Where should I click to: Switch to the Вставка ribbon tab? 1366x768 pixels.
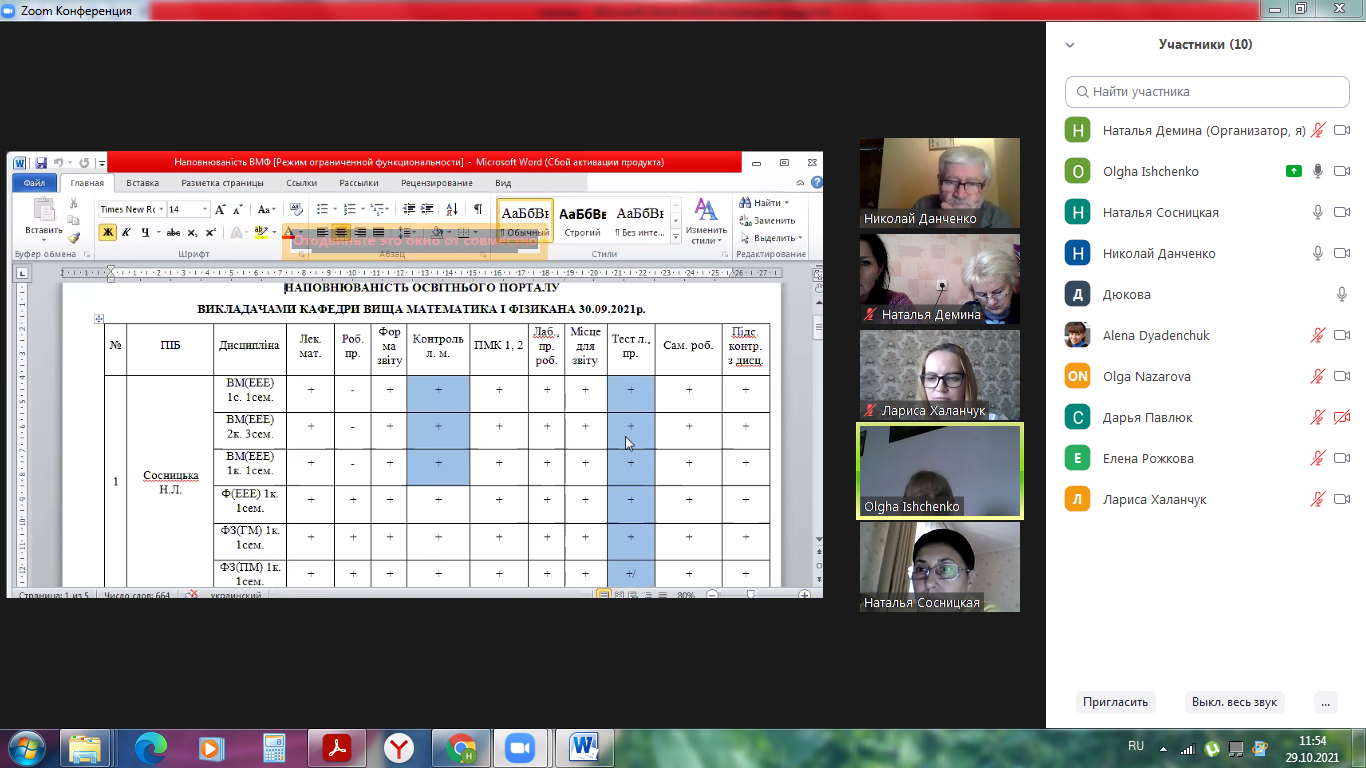(x=143, y=183)
